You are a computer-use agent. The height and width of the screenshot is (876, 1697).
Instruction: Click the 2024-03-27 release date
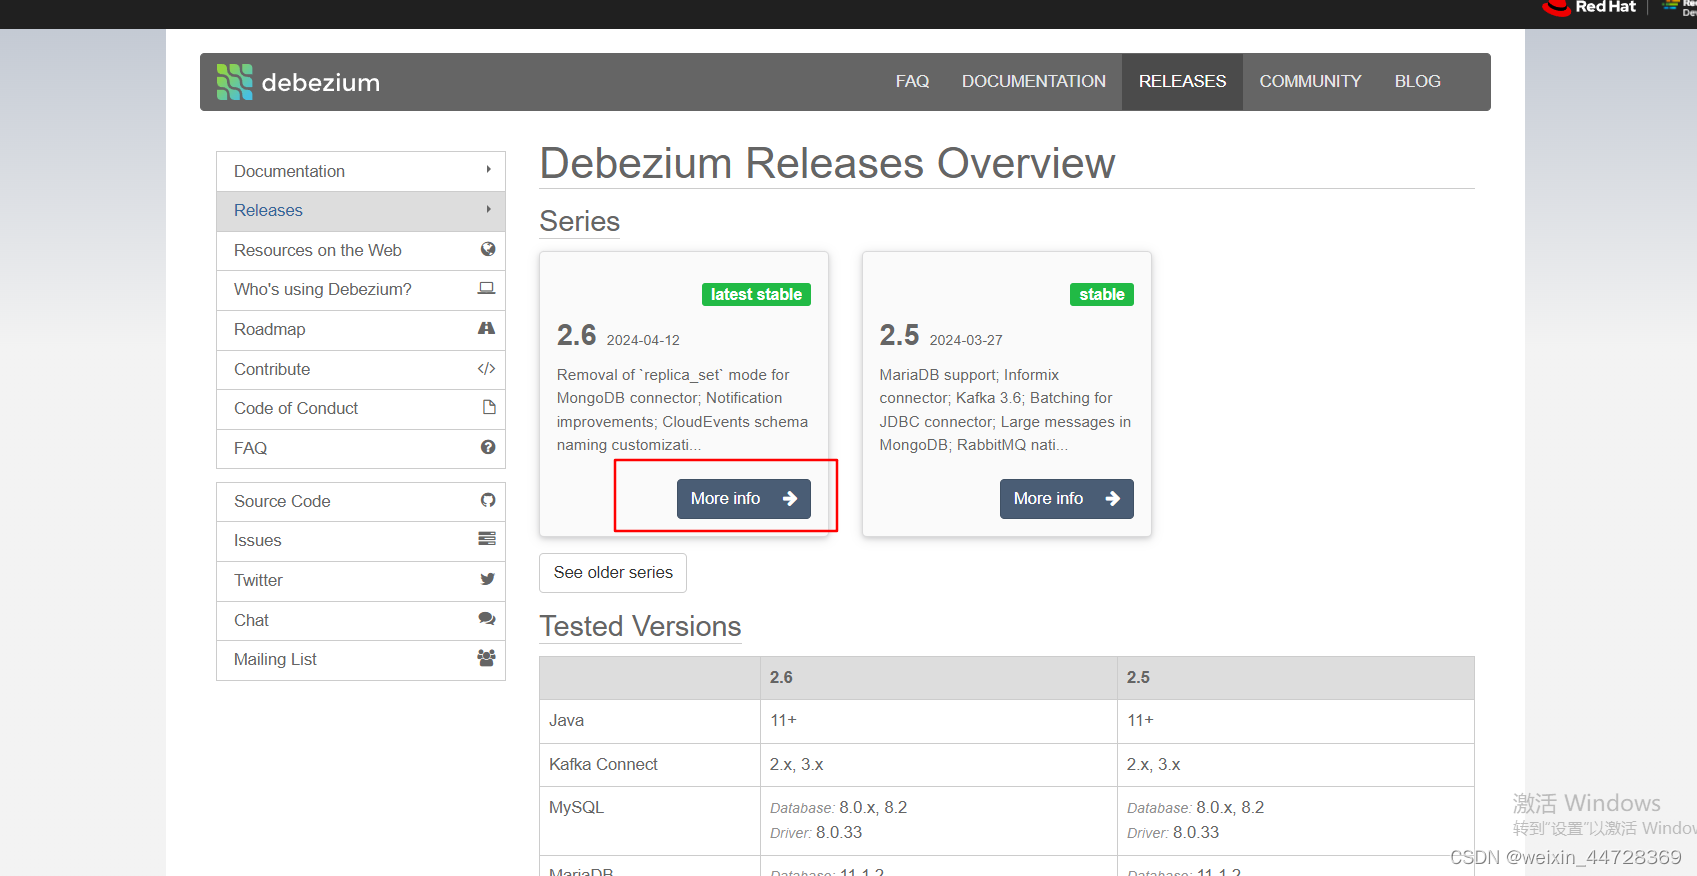click(x=966, y=340)
